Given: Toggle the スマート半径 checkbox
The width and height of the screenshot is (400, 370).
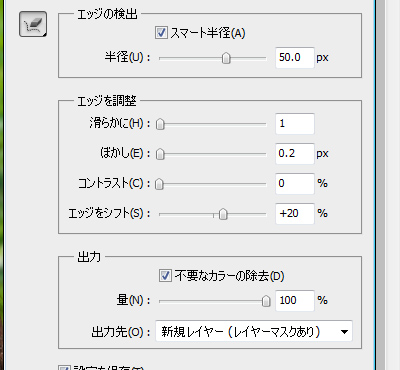Looking at the screenshot, I should click(161, 33).
